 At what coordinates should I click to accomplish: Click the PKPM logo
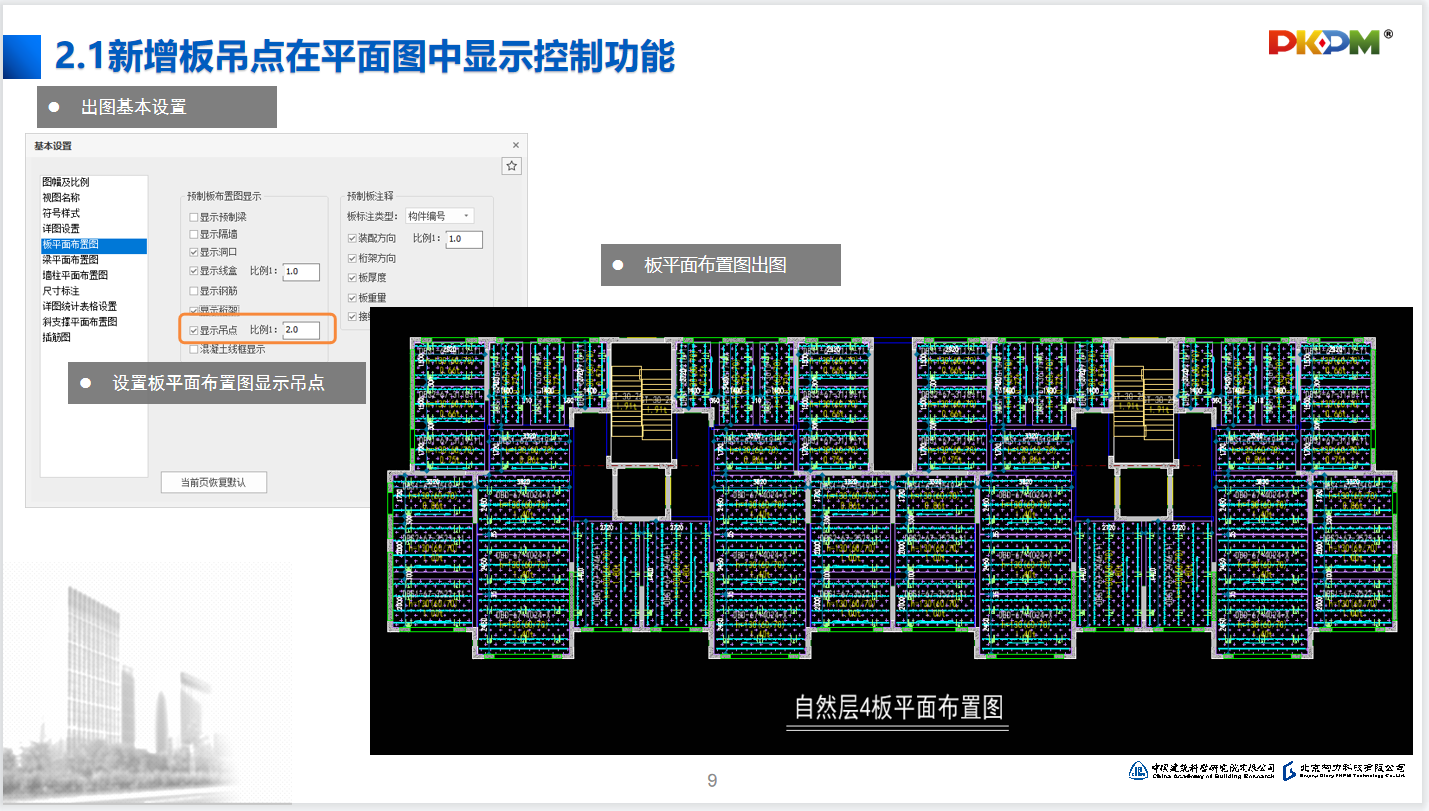point(1330,41)
